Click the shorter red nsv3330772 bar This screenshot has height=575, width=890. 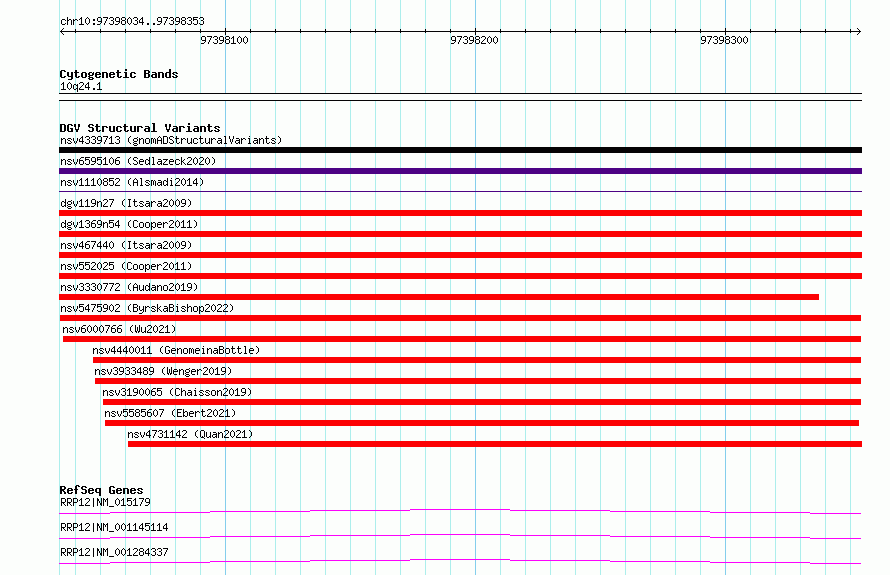pyautogui.click(x=439, y=297)
